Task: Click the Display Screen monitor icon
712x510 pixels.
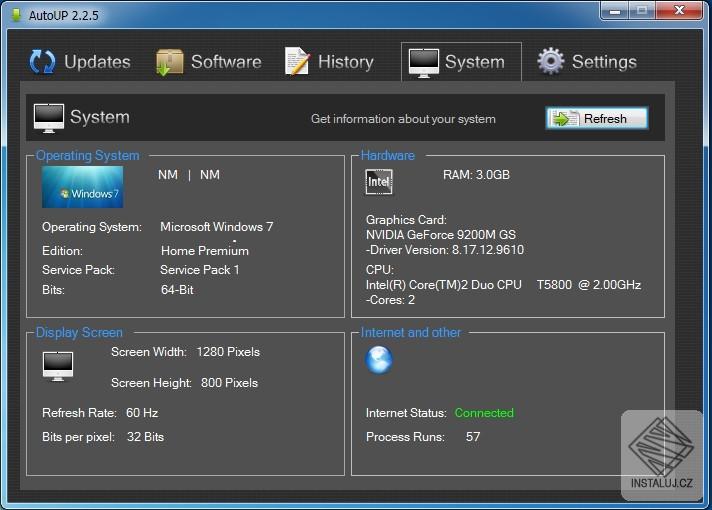Action: (x=58, y=365)
